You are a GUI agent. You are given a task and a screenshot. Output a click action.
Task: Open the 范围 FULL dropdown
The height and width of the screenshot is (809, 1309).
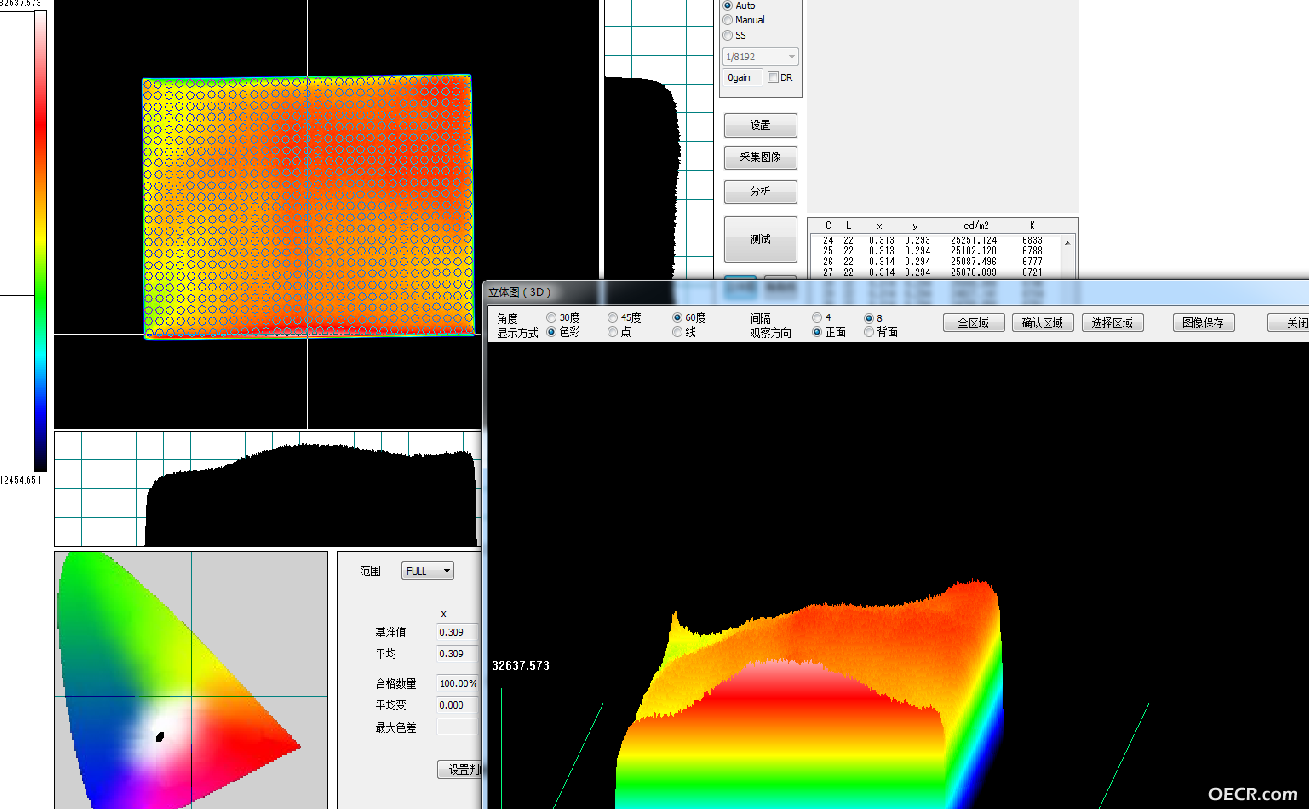click(427, 571)
